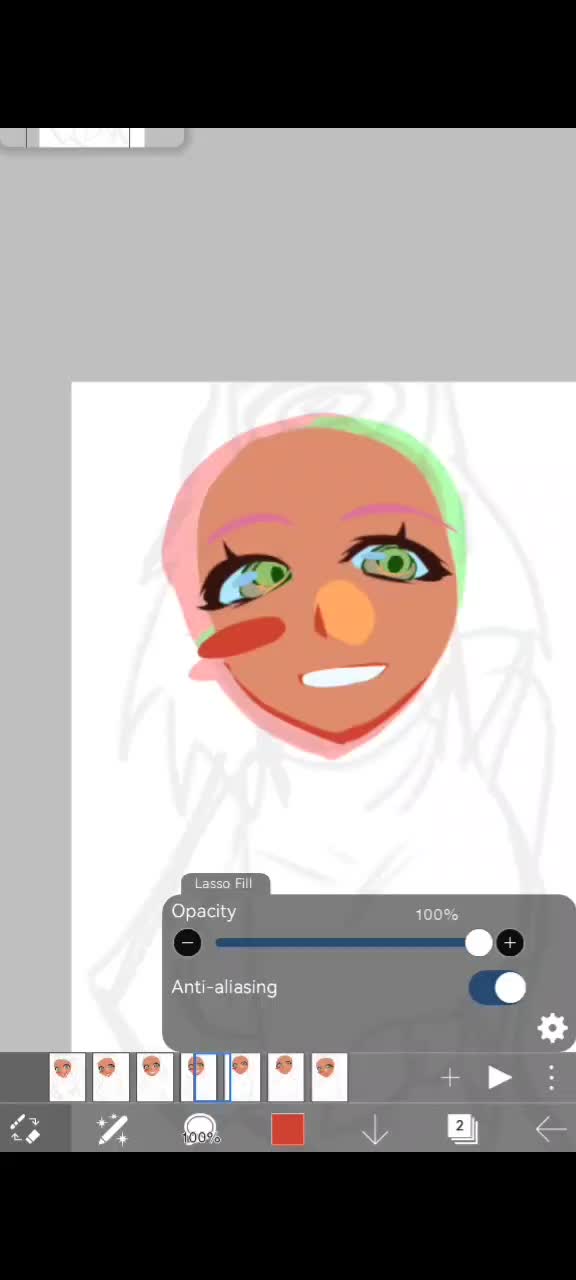Click the Lasso Fill tab label
Viewport: 576px width, 1280px height.
point(224,883)
